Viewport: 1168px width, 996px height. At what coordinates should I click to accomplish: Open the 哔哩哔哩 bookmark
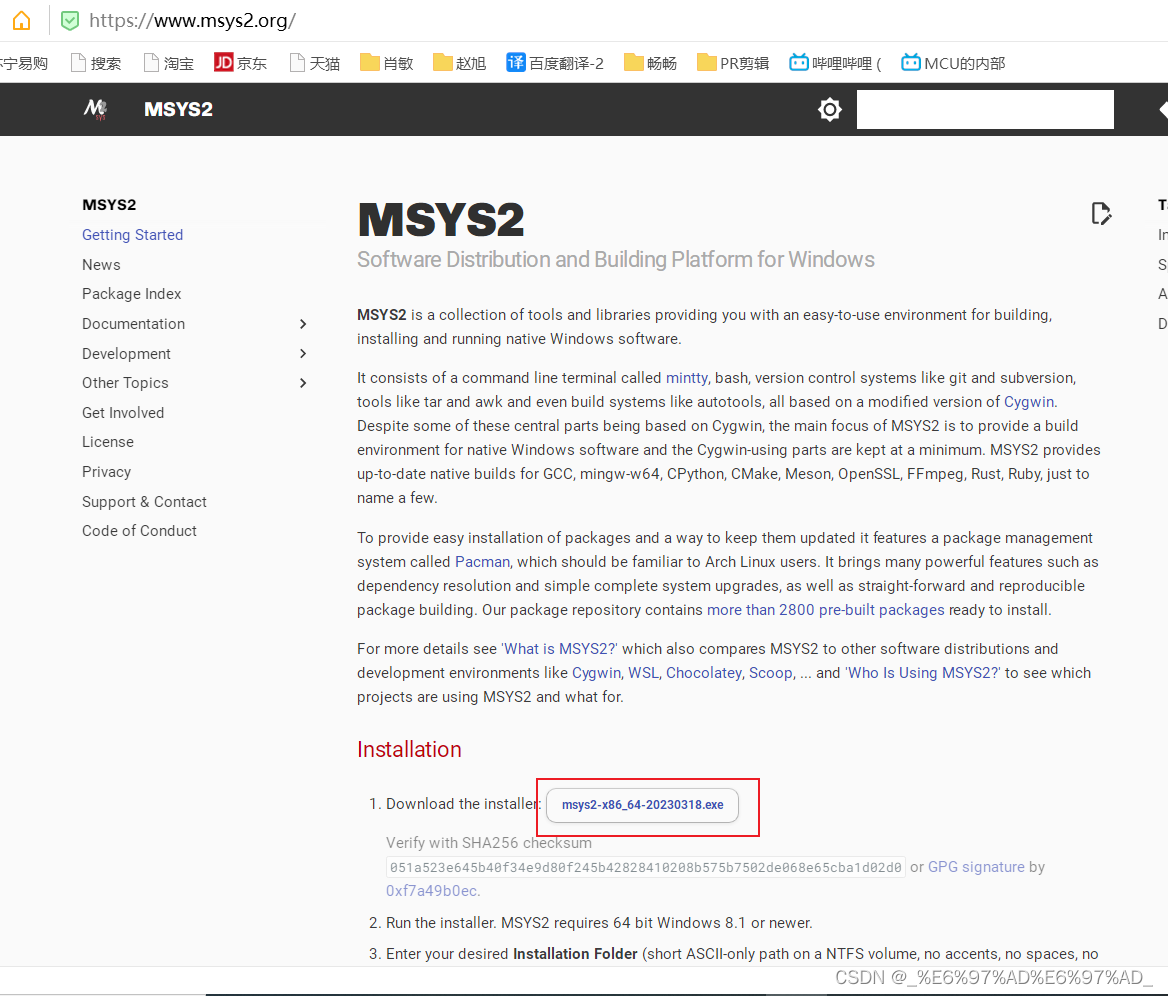point(835,63)
